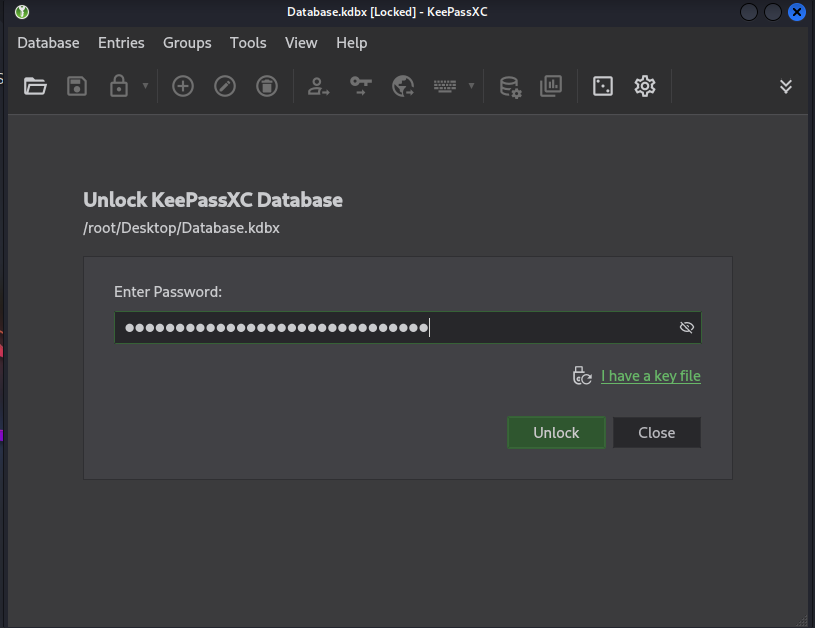Image resolution: width=815 pixels, height=628 pixels.
Task: Click the database path /root/Desktop/Database.kdbx
Action: pos(181,228)
